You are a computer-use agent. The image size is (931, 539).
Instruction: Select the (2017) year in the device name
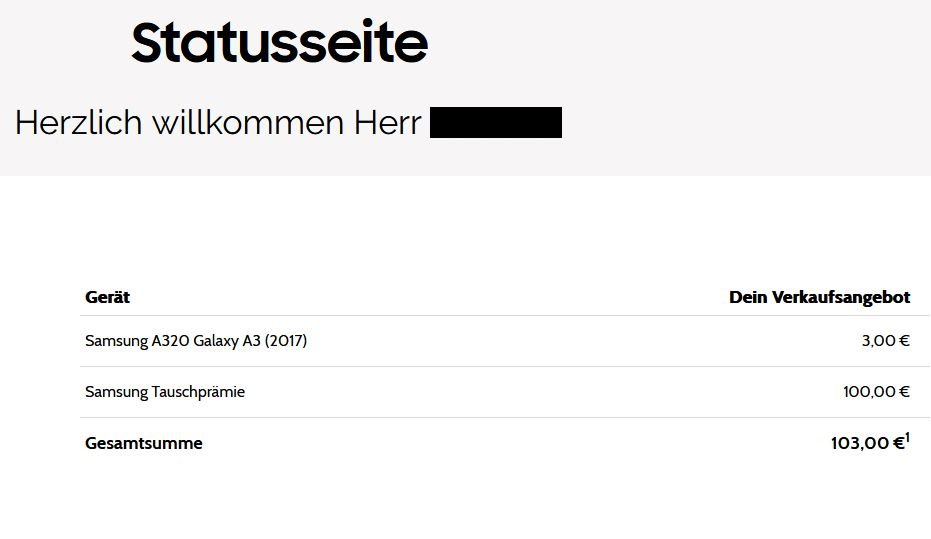pos(285,341)
